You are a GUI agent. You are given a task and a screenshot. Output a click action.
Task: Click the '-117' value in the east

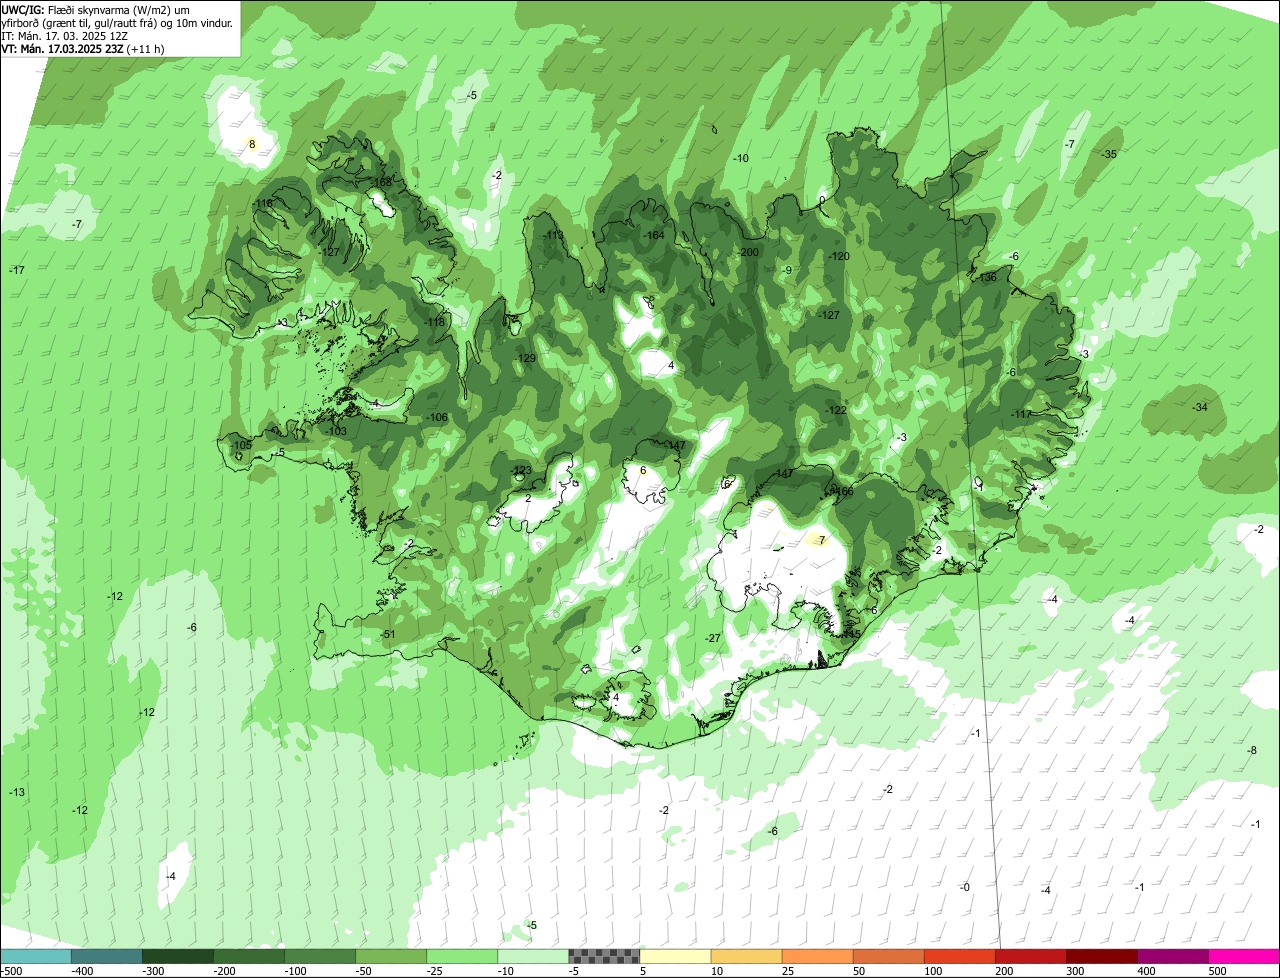[x=1021, y=414]
